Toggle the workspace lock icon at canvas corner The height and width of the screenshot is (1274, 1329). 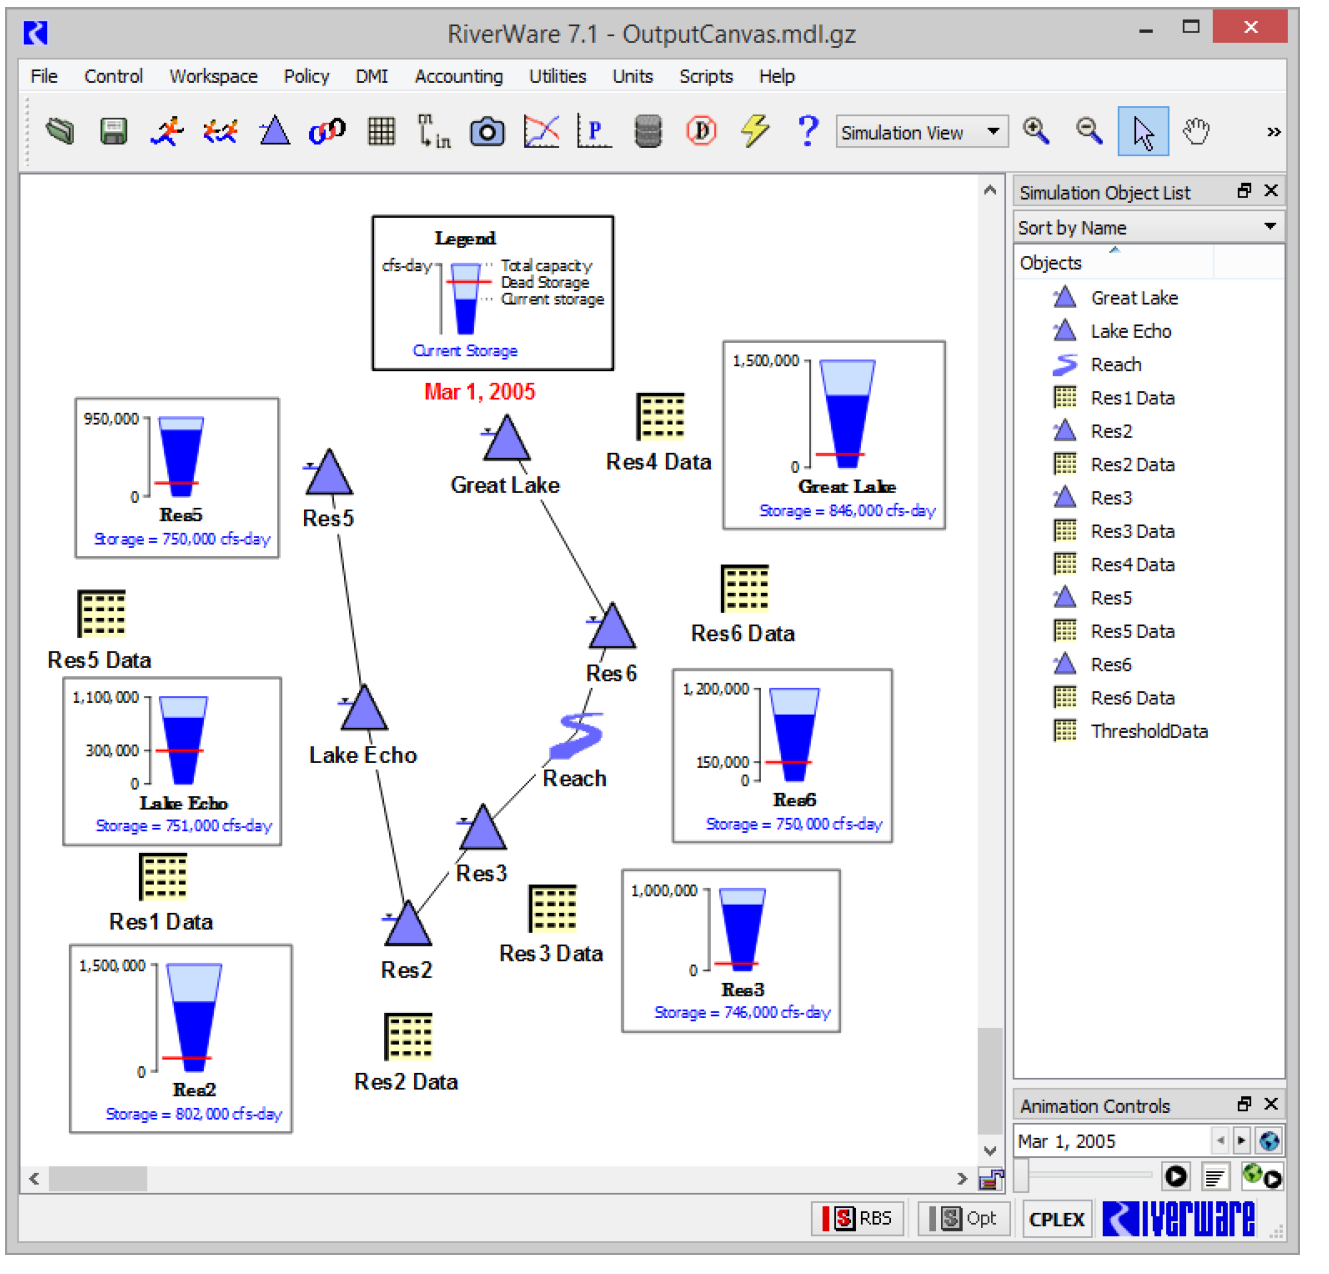990,1180
